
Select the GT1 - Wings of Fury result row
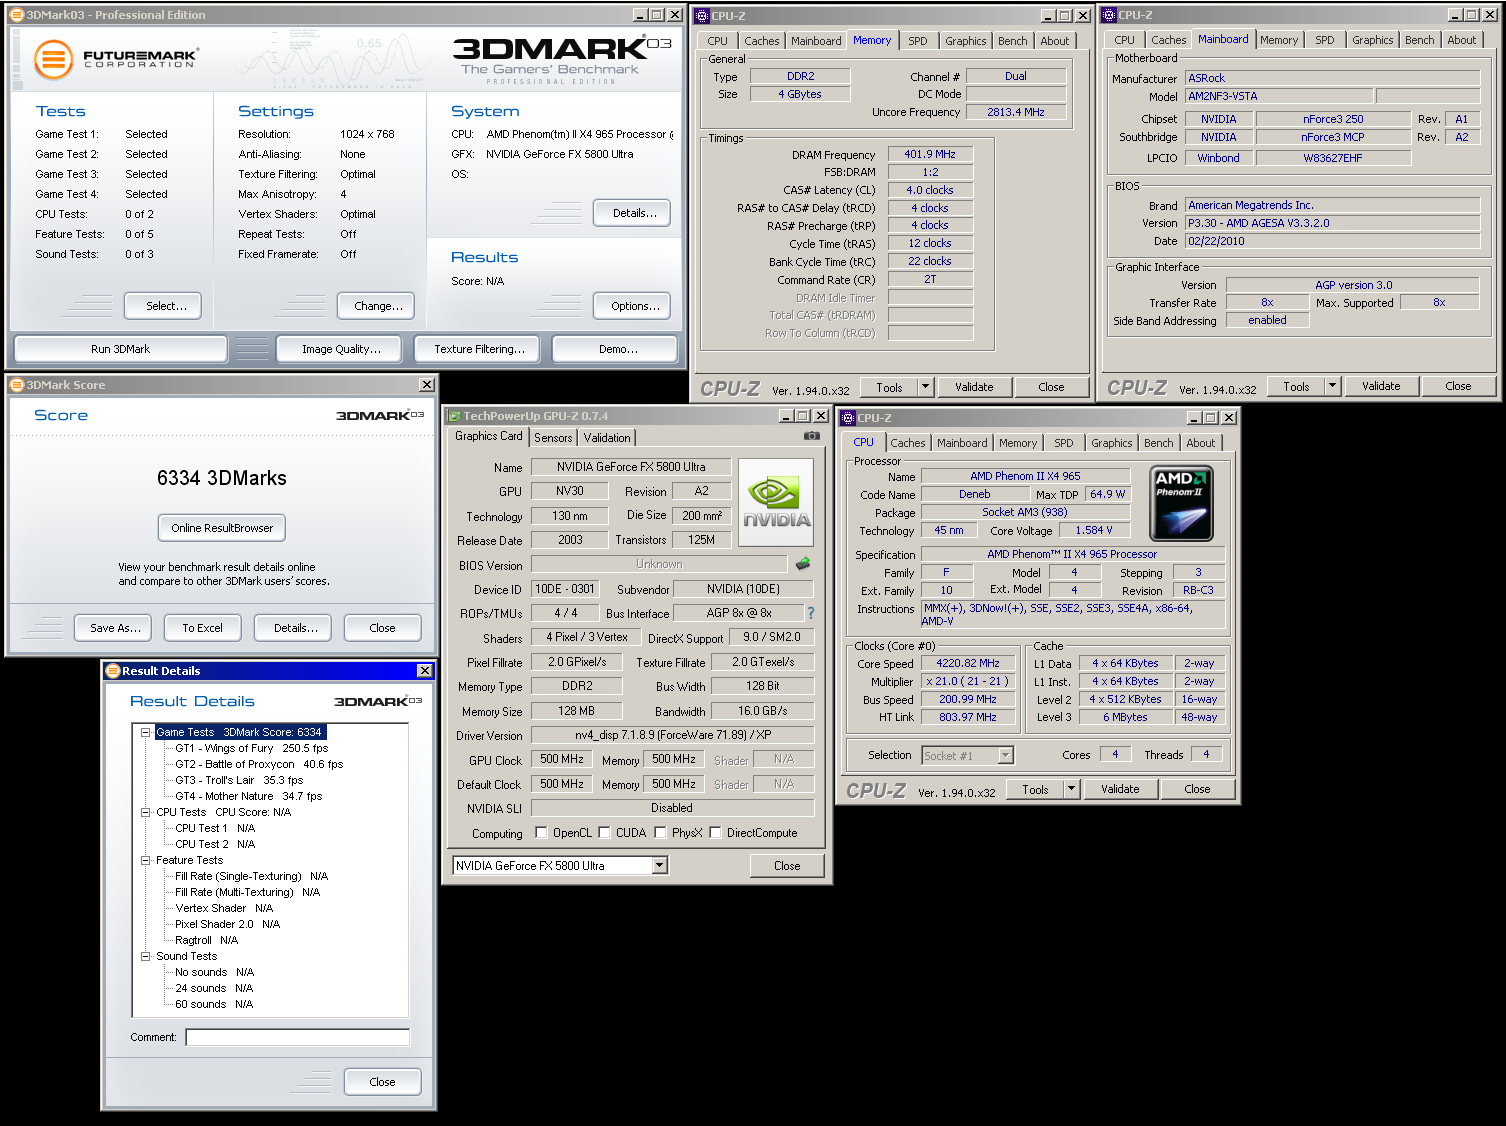click(x=252, y=748)
